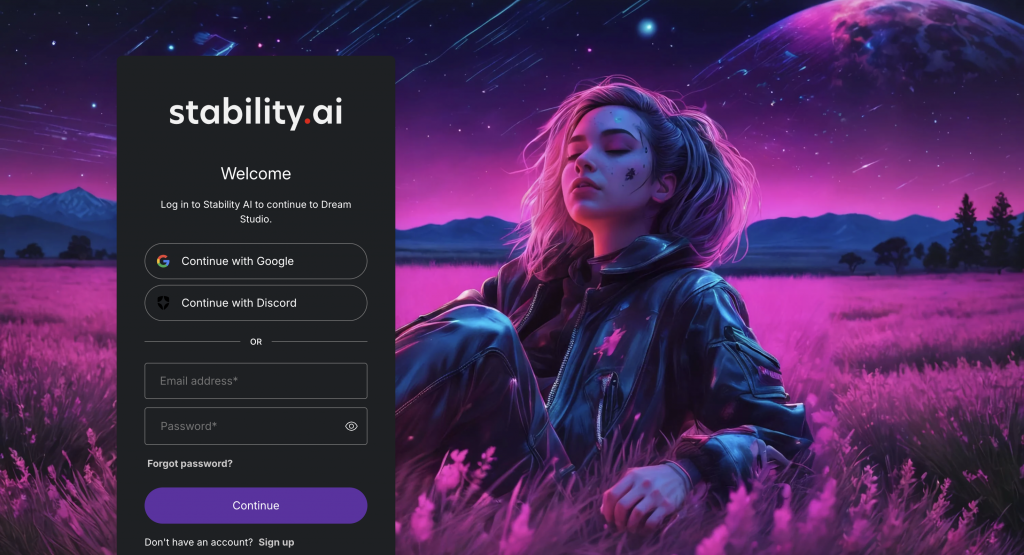Select the Continue with Google button
This screenshot has width=1024, height=555.
tap(256, 261)
